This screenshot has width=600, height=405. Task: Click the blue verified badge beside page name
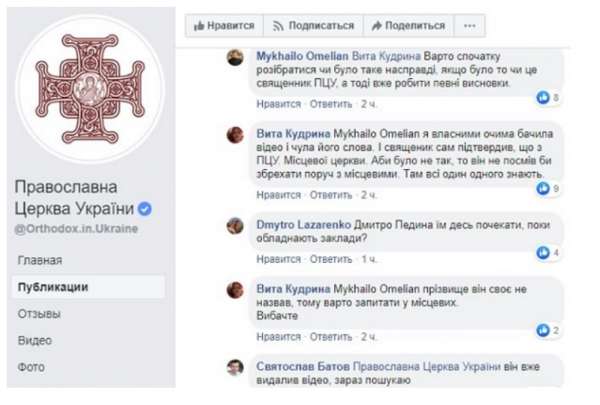pos(145,210)
